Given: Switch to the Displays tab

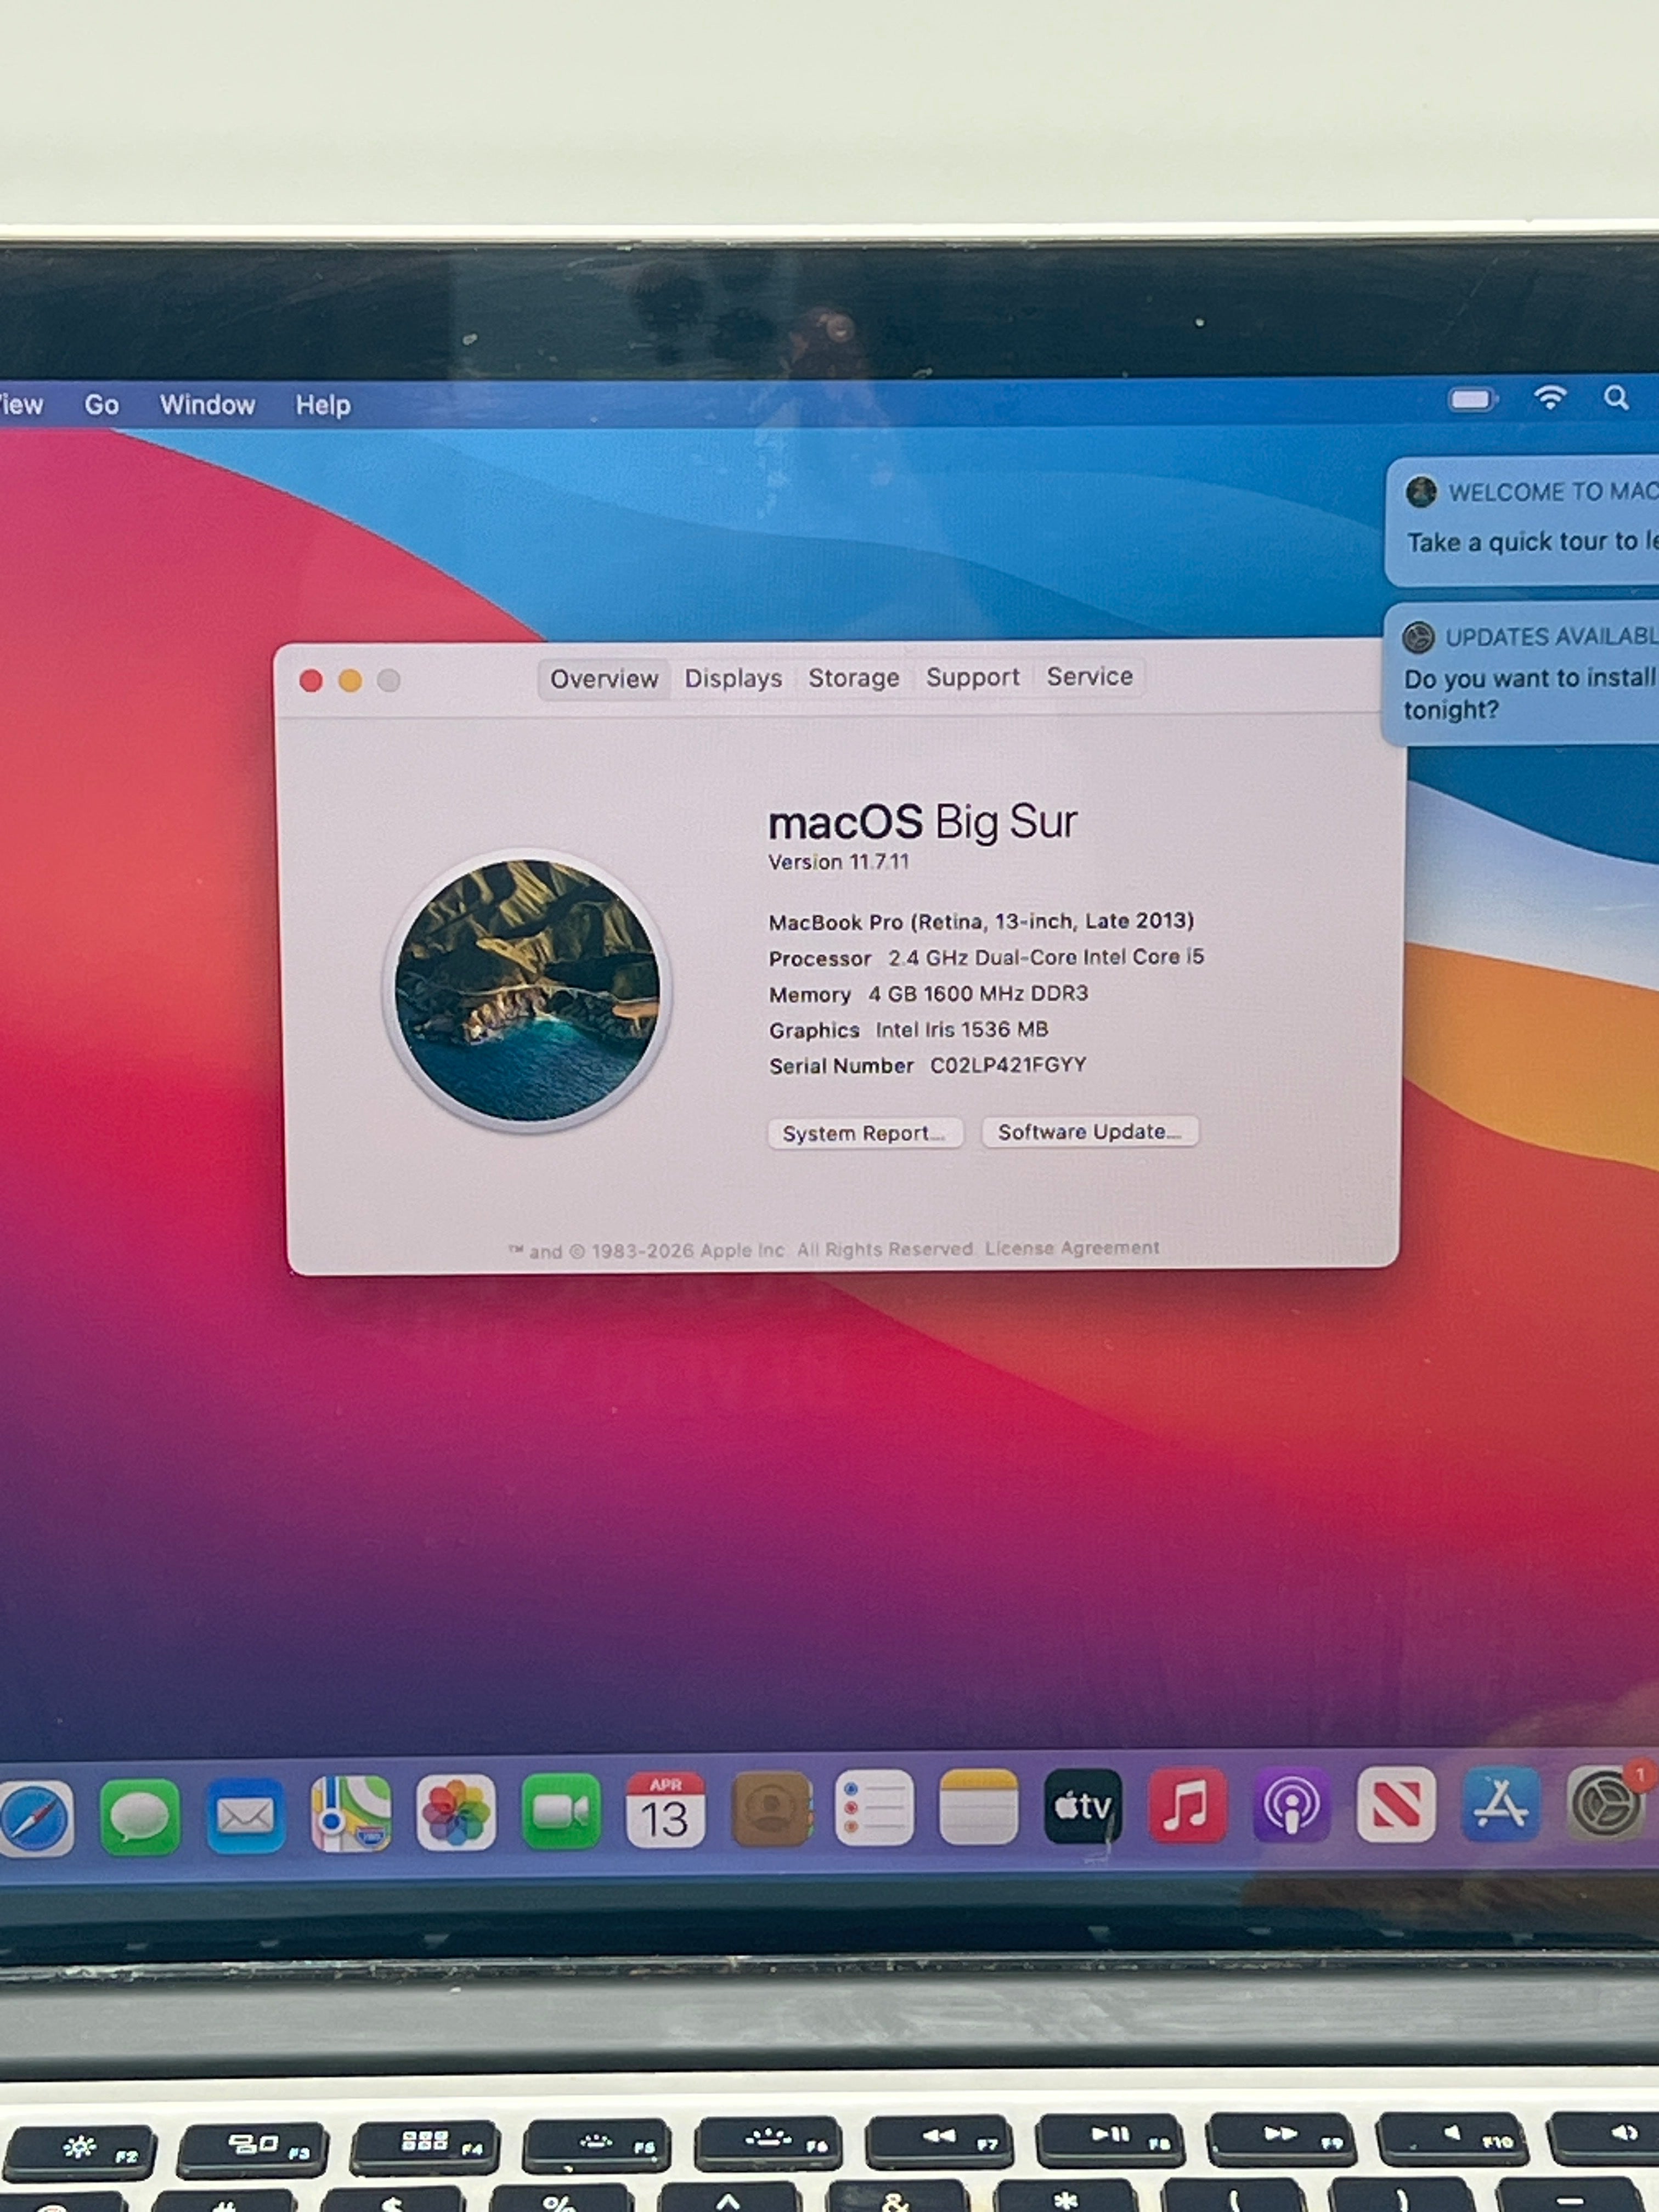Looking at the screenshot, I should 733,678.
